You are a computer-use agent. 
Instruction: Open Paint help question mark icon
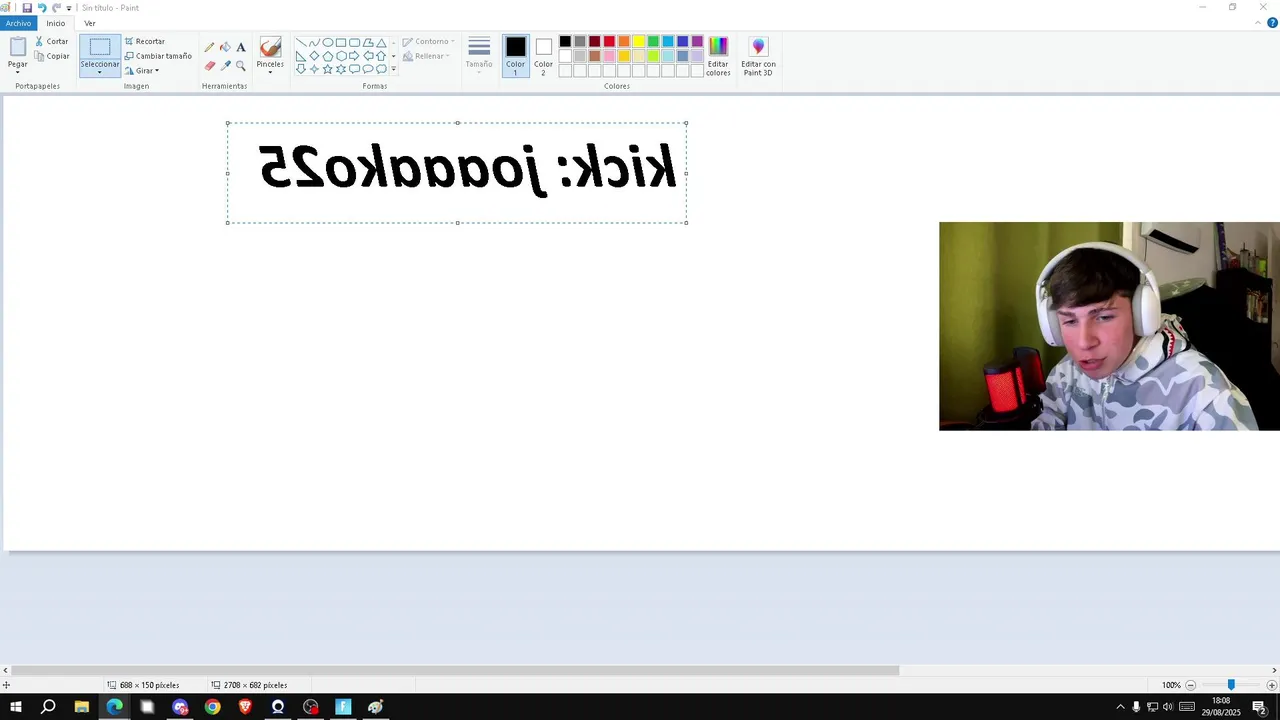(x=1272, y=23)
